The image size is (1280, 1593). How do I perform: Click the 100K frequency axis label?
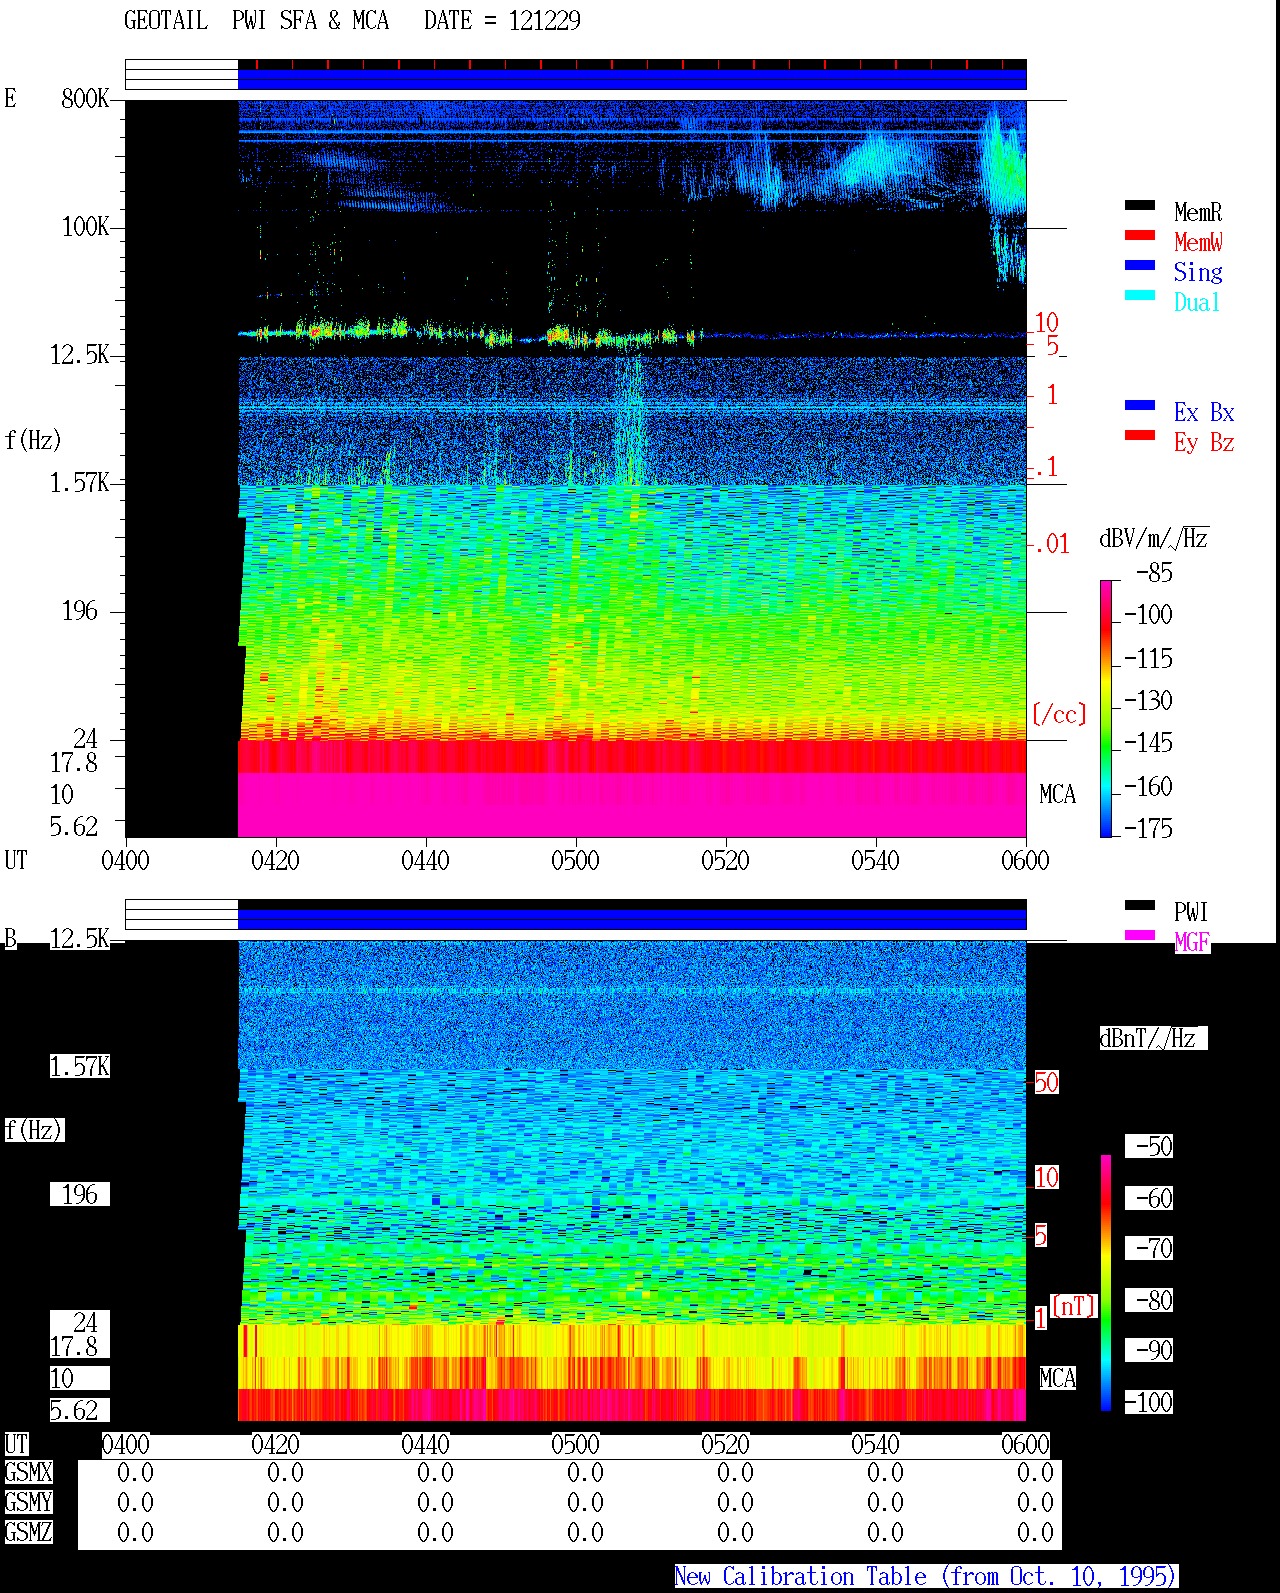point(85,226)
